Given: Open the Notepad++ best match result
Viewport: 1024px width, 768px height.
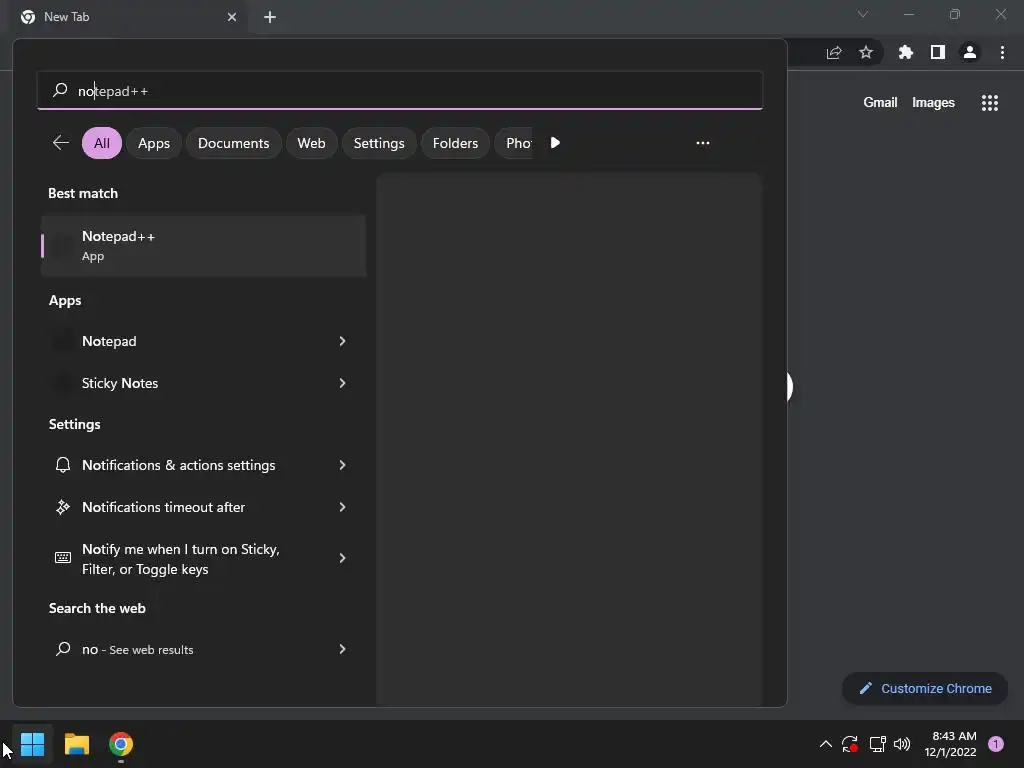Looking at the screenshot, I should [203, 246].
